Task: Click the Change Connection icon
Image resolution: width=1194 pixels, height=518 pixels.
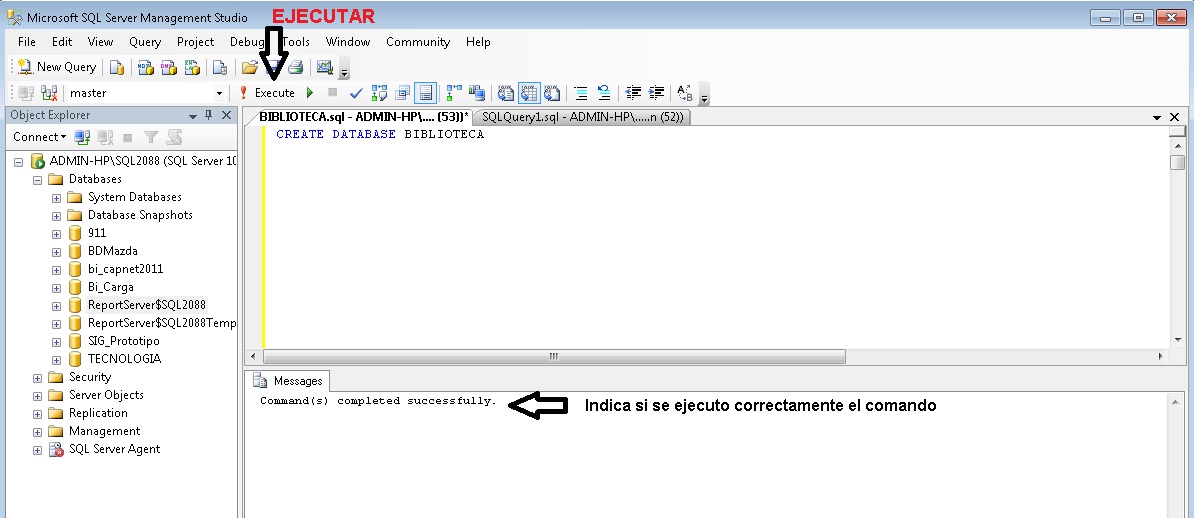Action: coord(49,93)
